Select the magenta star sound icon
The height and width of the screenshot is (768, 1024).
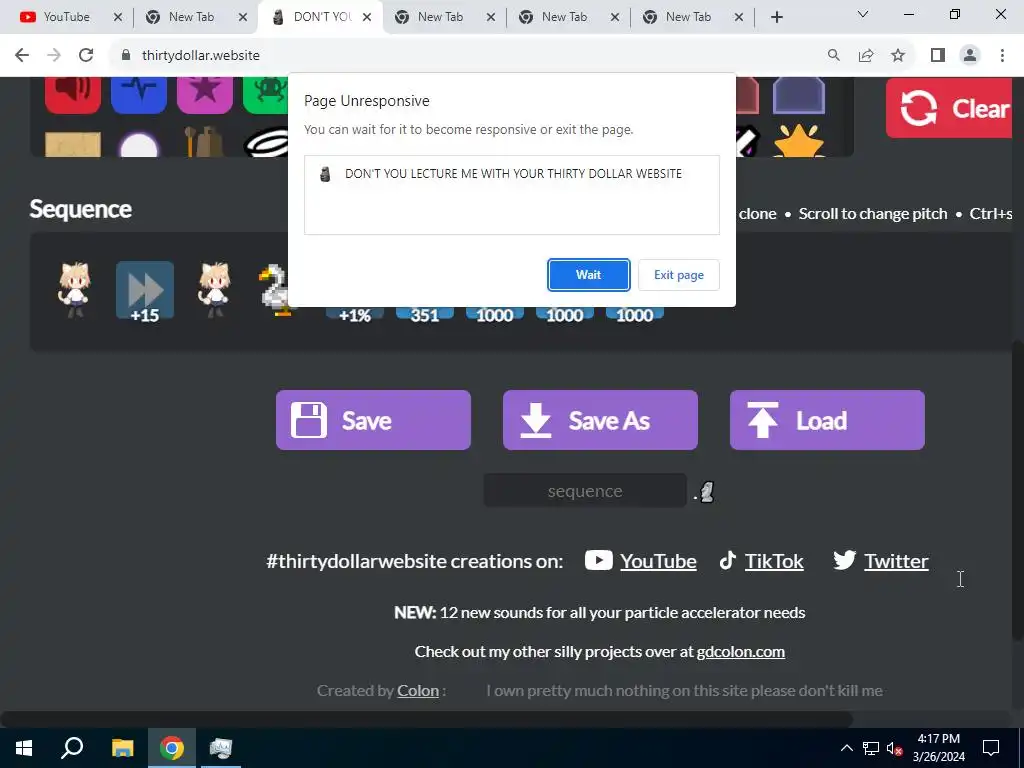(205, 95)
